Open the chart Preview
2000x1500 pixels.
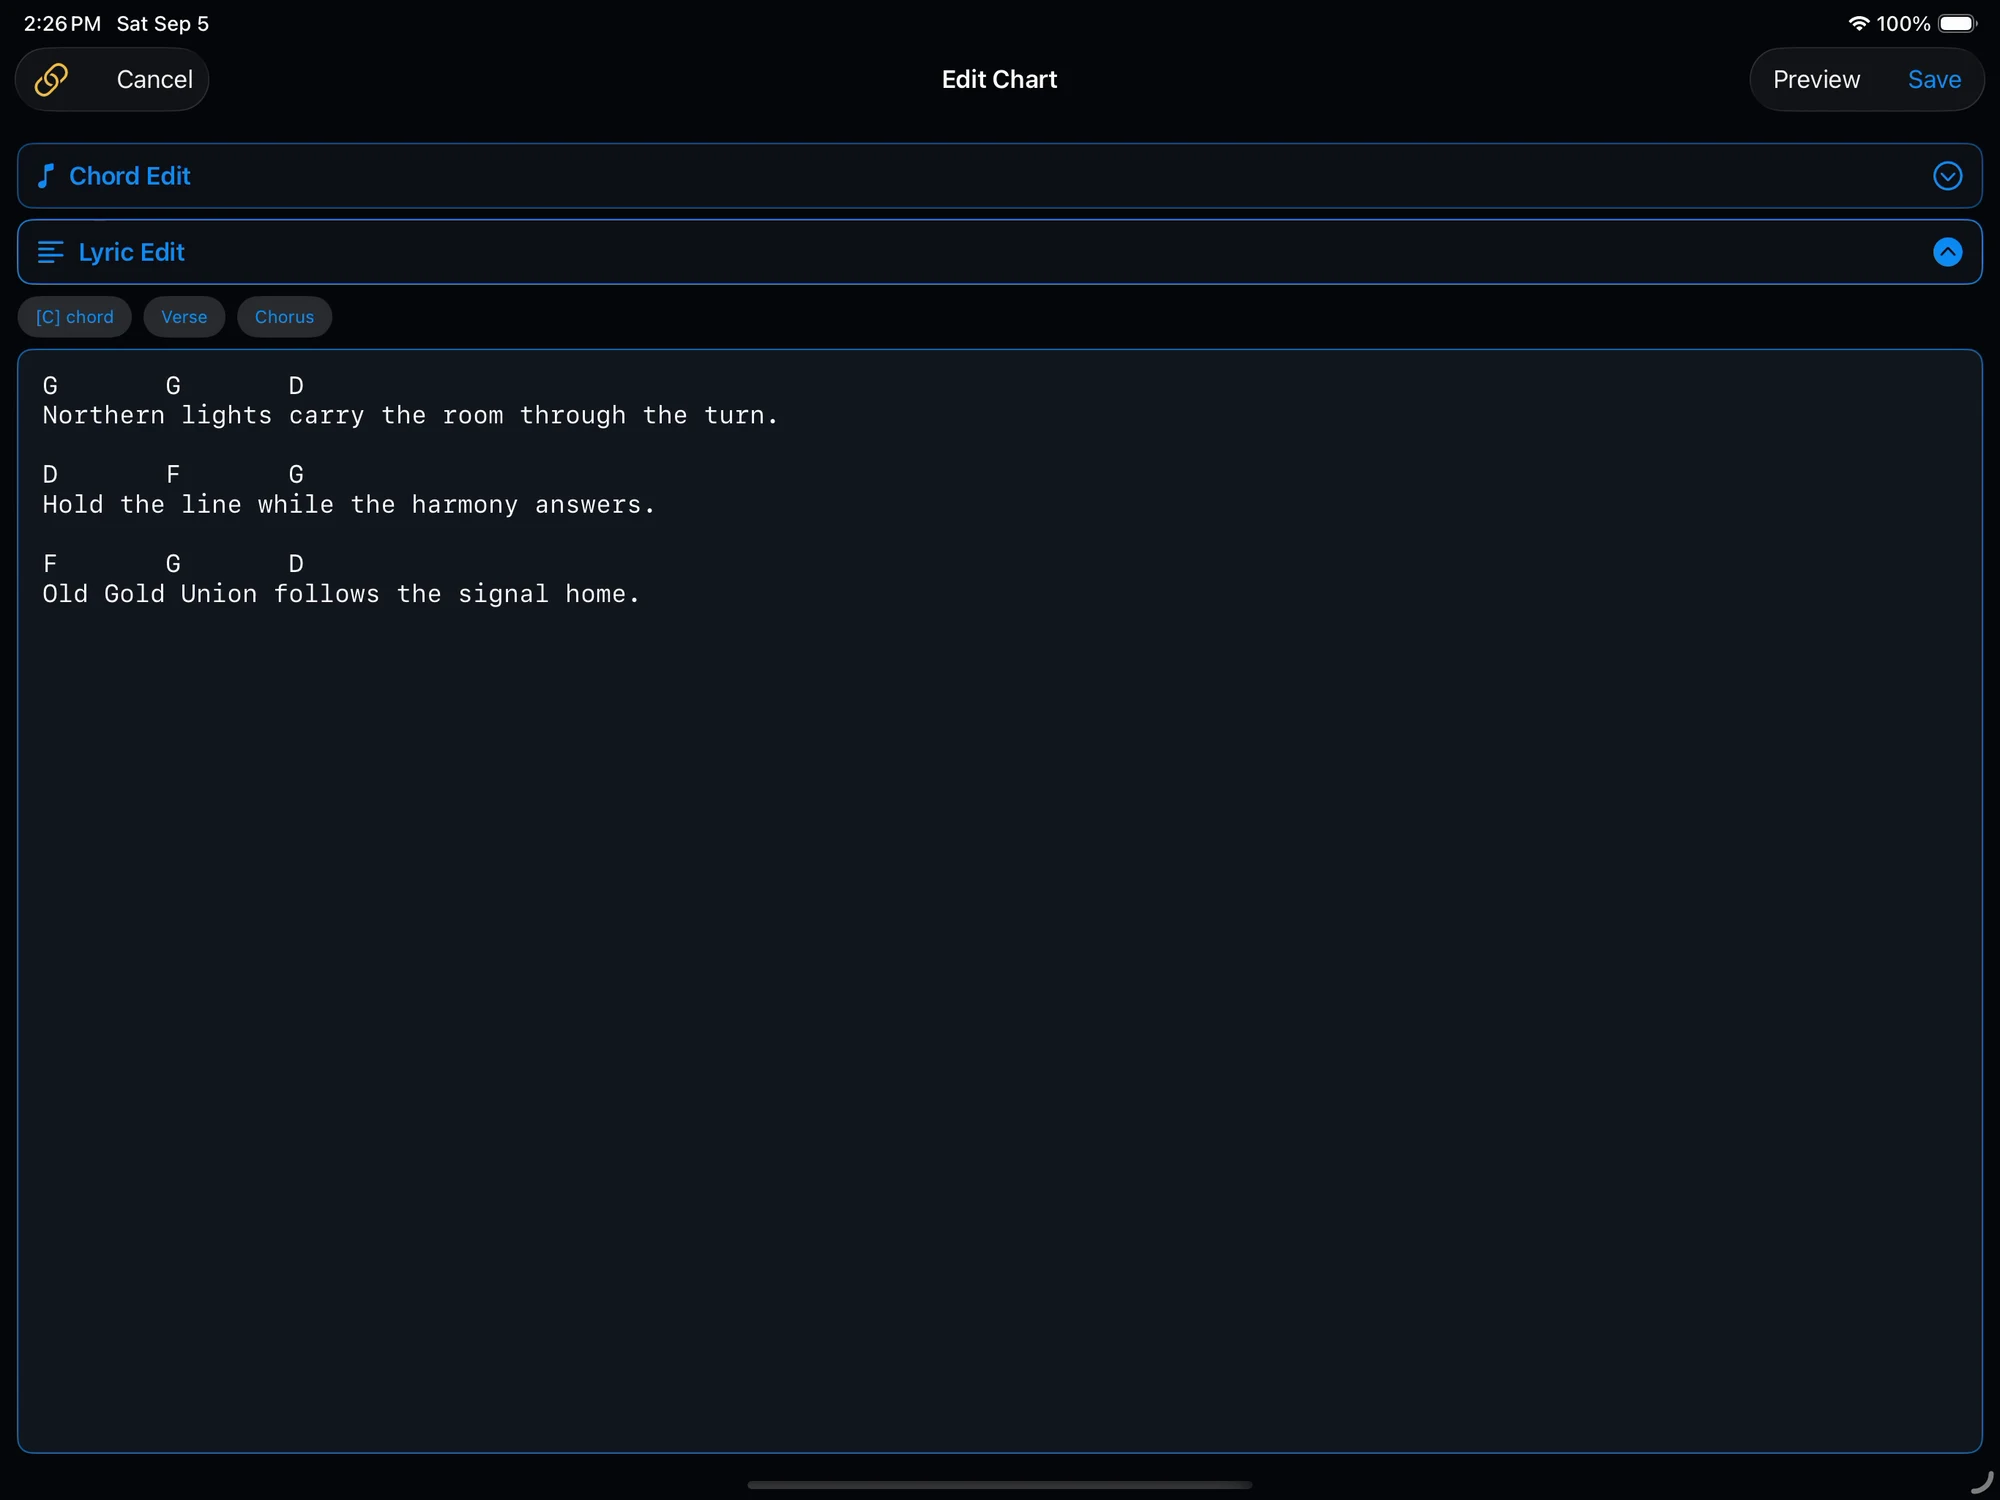click(x=1816, y=79)
